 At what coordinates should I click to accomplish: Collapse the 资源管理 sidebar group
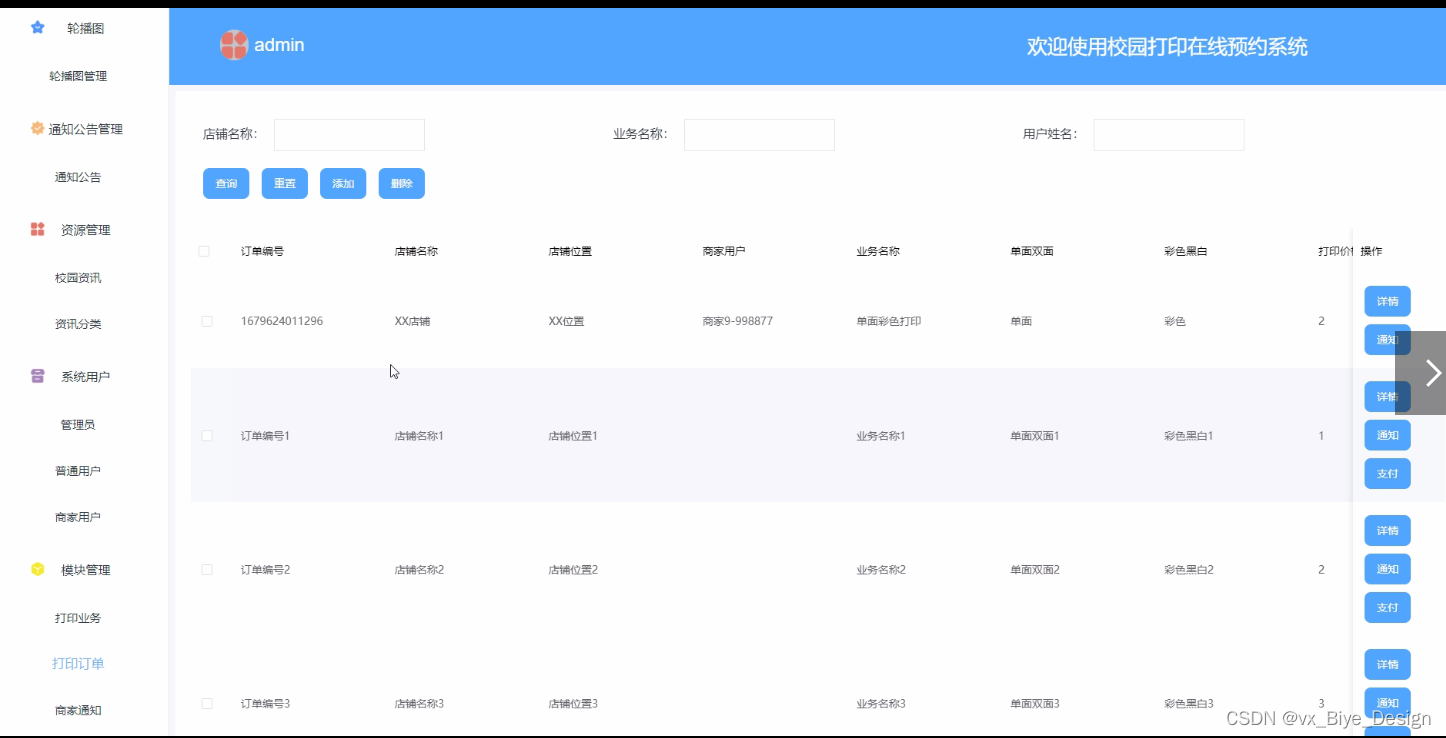tap(84, 229)
